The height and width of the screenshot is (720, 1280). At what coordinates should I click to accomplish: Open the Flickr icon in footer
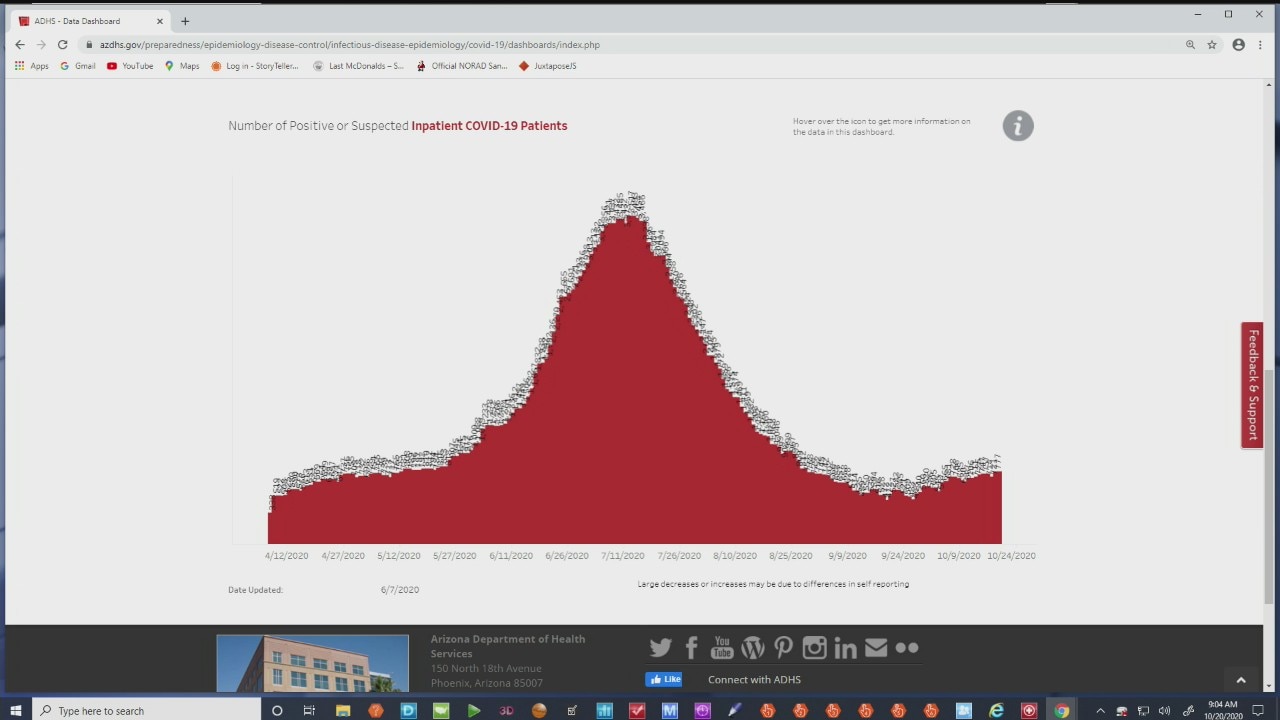(x=907, y=648)
